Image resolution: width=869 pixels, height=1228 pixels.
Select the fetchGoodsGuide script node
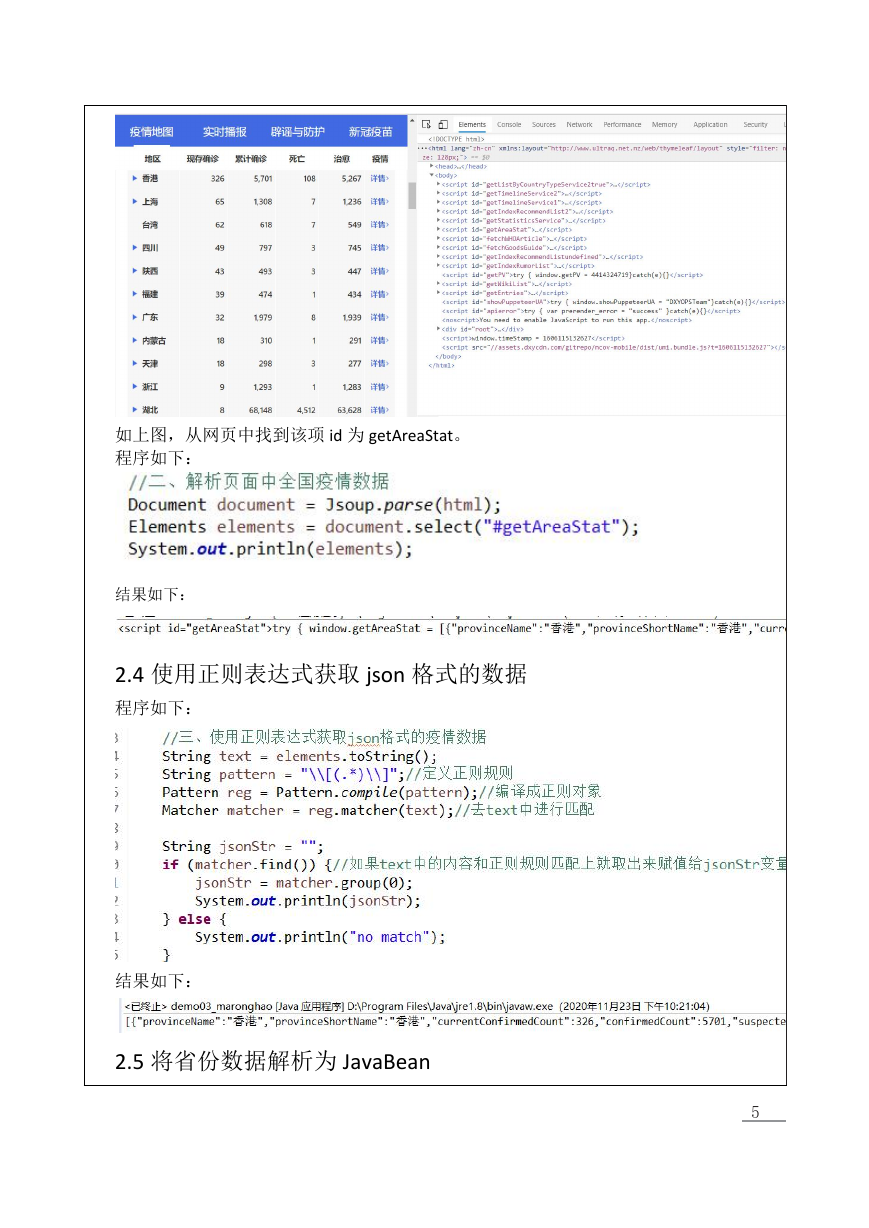(515, 248)
